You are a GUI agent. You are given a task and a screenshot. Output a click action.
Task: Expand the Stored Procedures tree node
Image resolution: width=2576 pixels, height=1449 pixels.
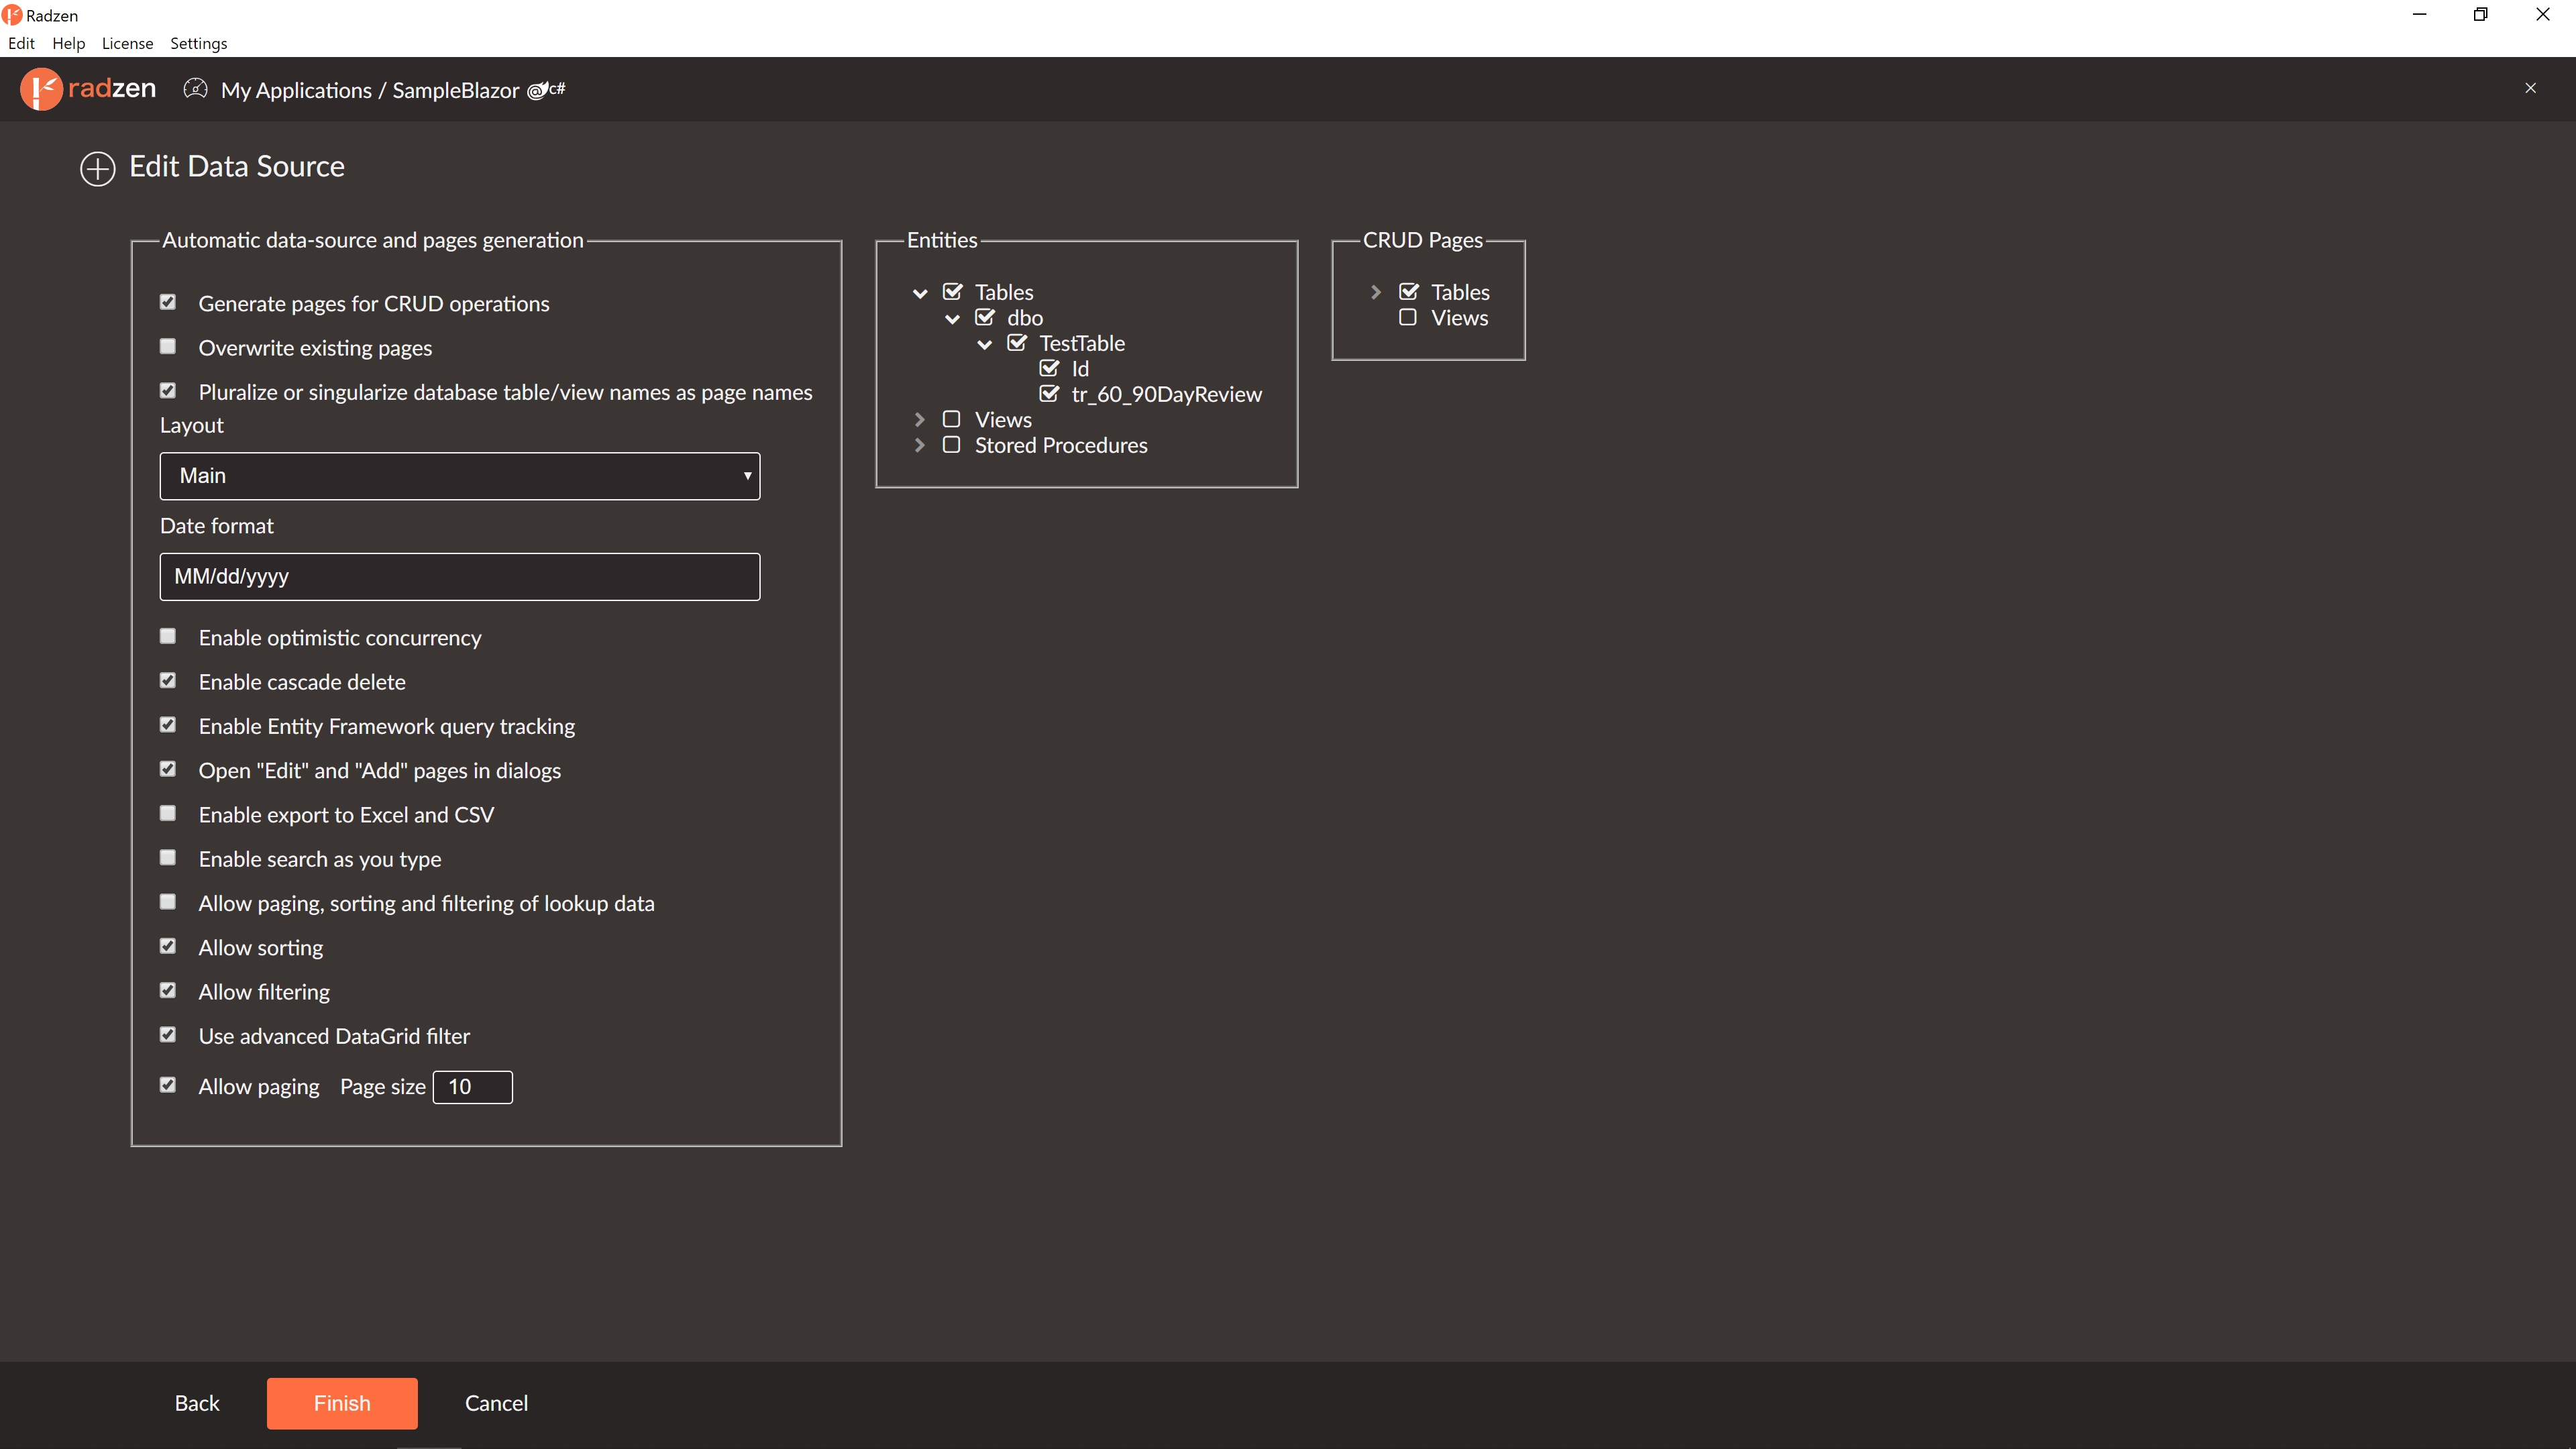click(x=919, y=445)
